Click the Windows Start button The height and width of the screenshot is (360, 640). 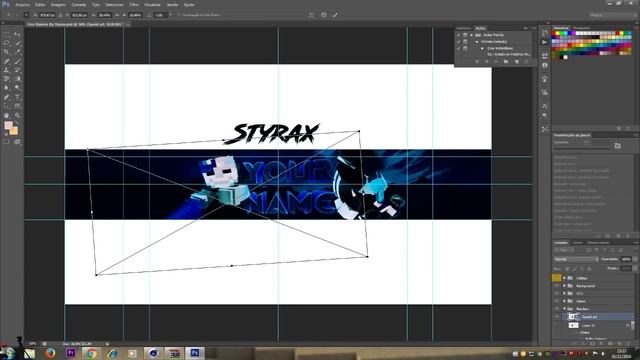8,353
